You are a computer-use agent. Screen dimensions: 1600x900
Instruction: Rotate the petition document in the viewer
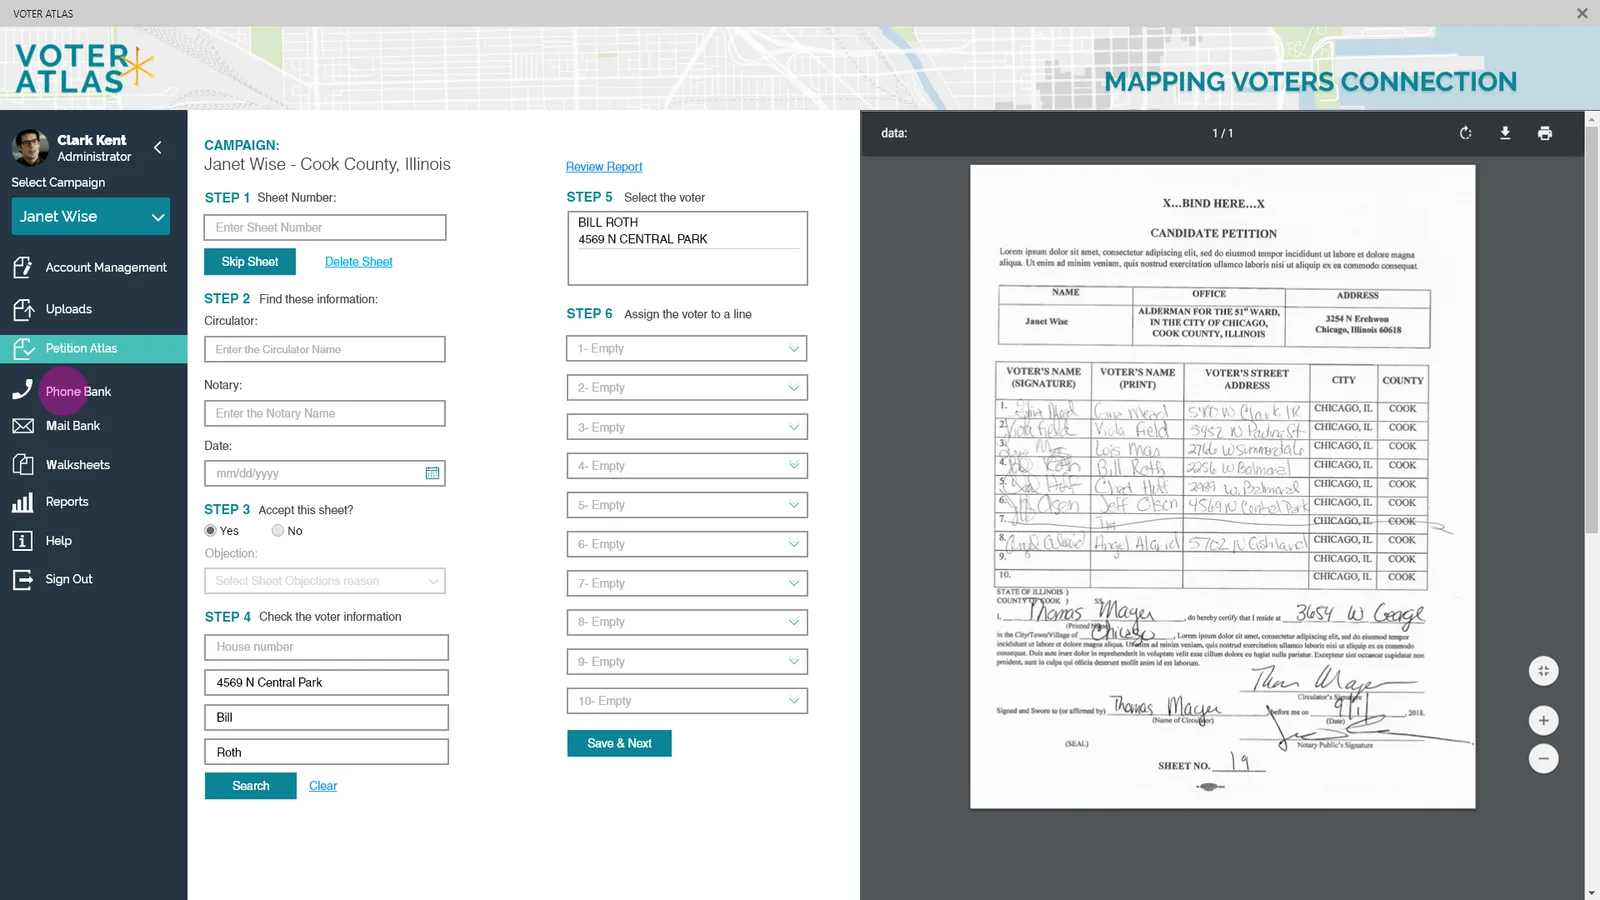point(1465,133)
